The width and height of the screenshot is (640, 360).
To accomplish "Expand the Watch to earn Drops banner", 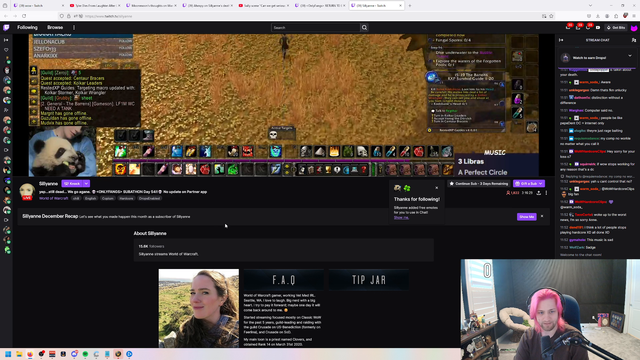I will (630, 56).
